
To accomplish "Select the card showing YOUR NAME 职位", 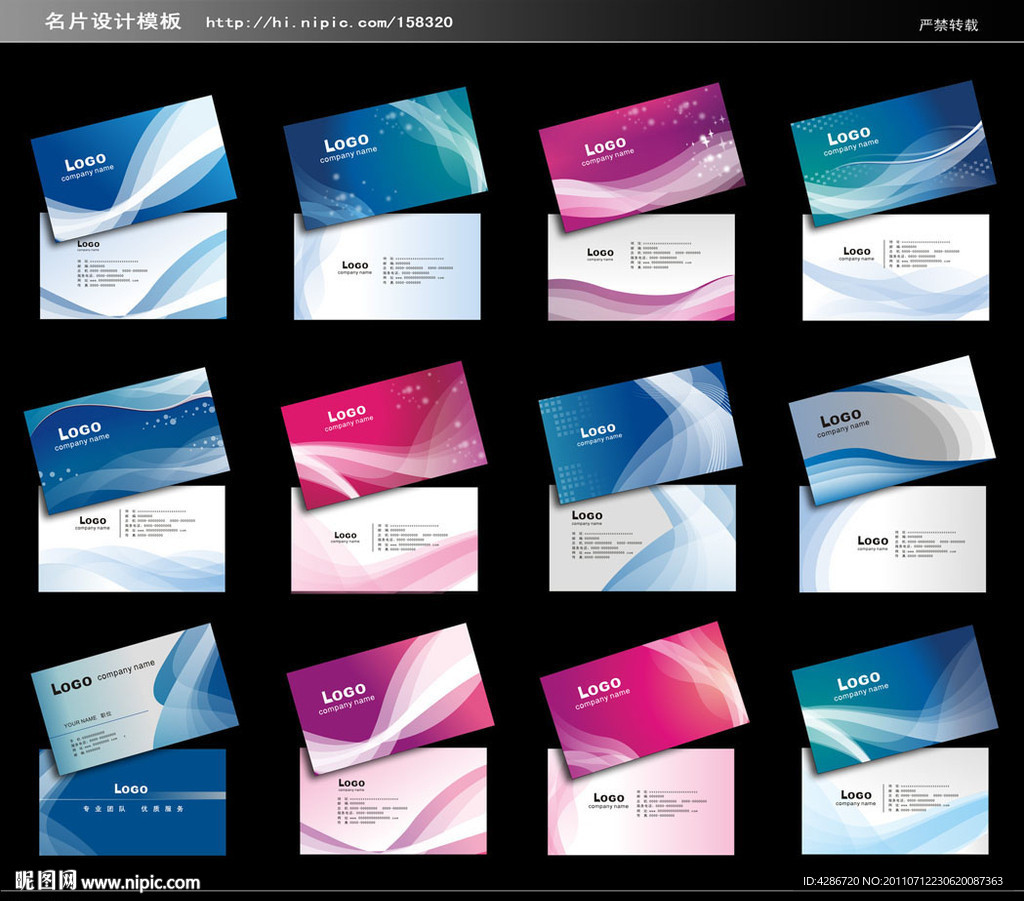I will [x=135, y=699].
